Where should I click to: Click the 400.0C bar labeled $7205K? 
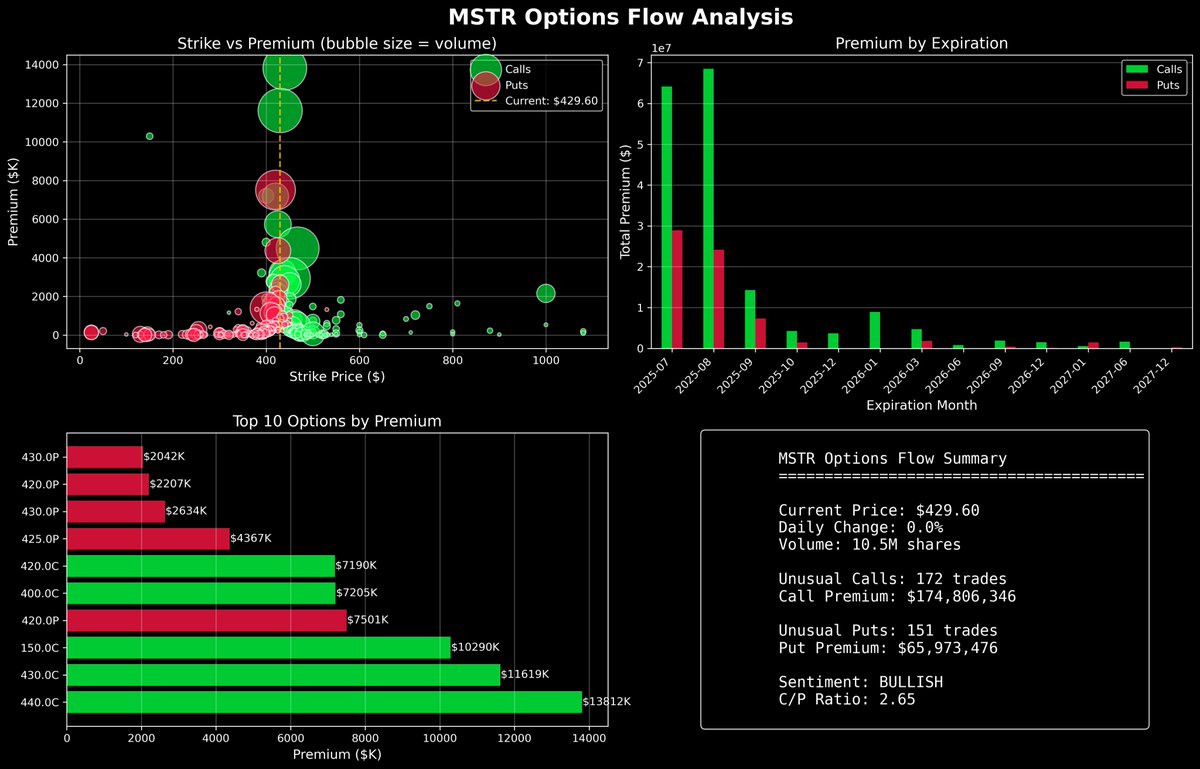201,593
